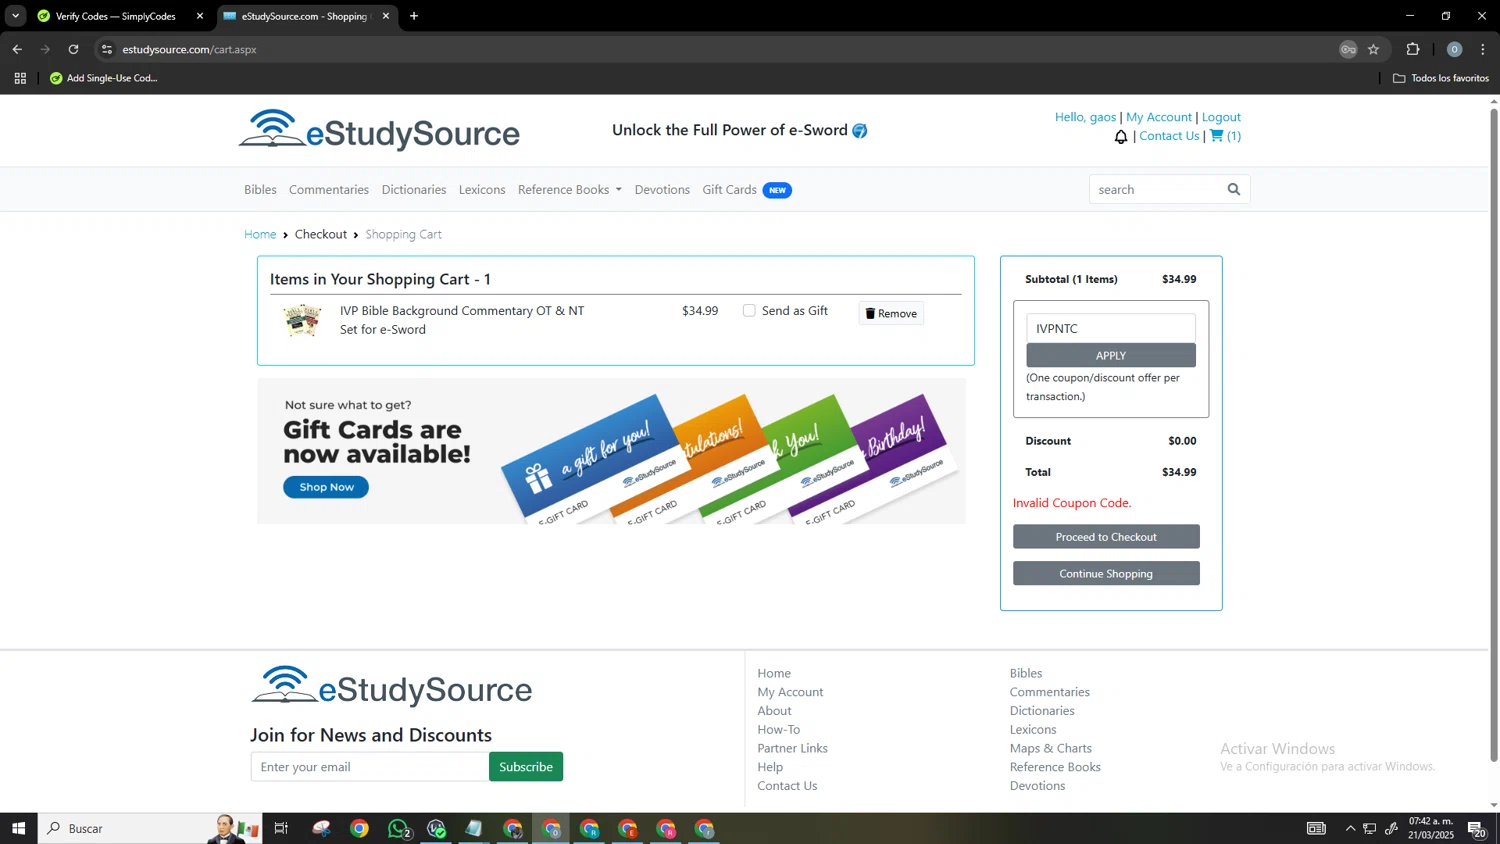The height and width of the screenshot is (844, 1500).
Task: Click the Subscribe button
Action: click(x=526, y=767)
